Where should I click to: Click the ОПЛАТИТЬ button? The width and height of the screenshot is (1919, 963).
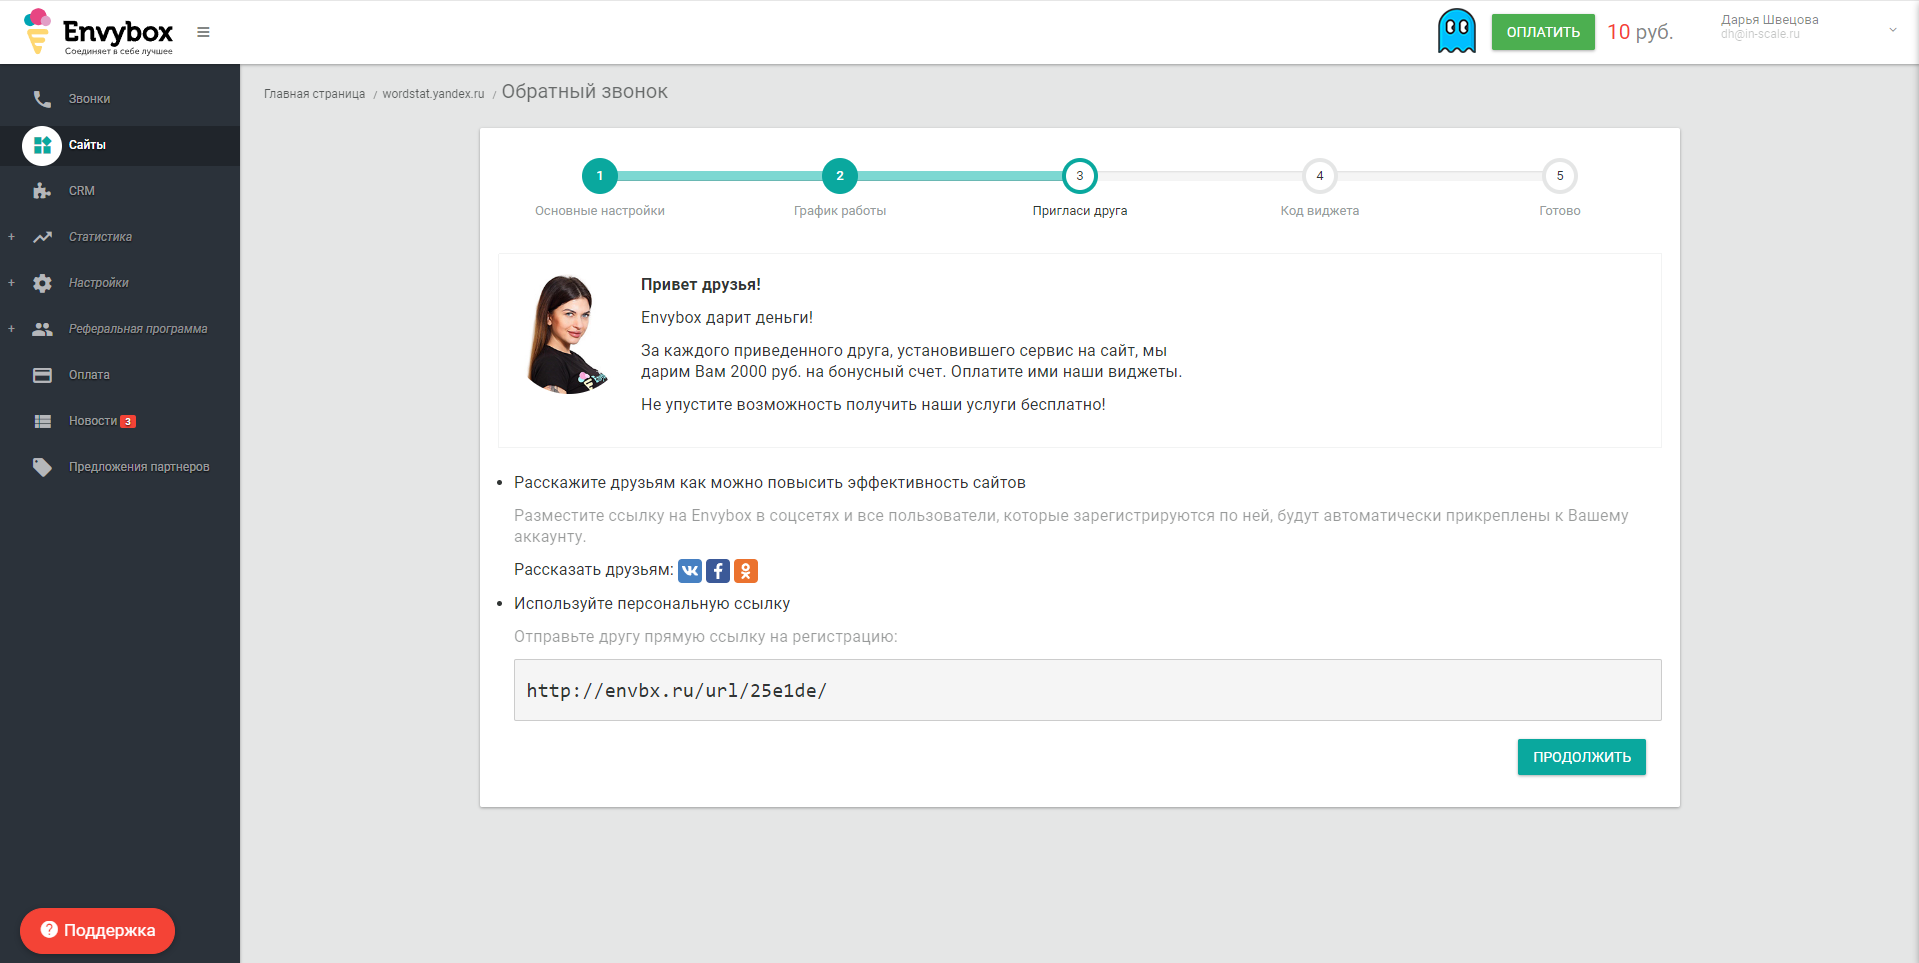[1543, 32]
